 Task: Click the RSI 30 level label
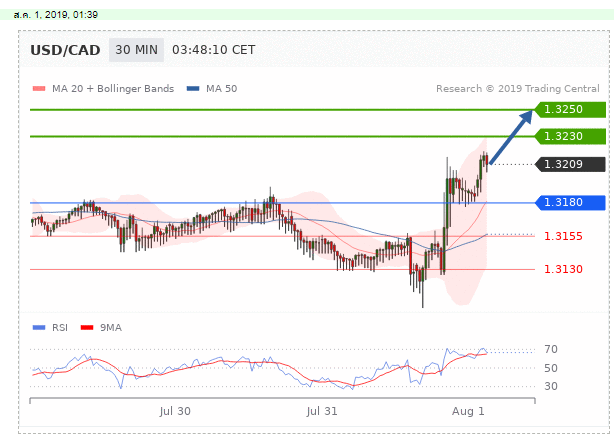click(x=551, y=386)
